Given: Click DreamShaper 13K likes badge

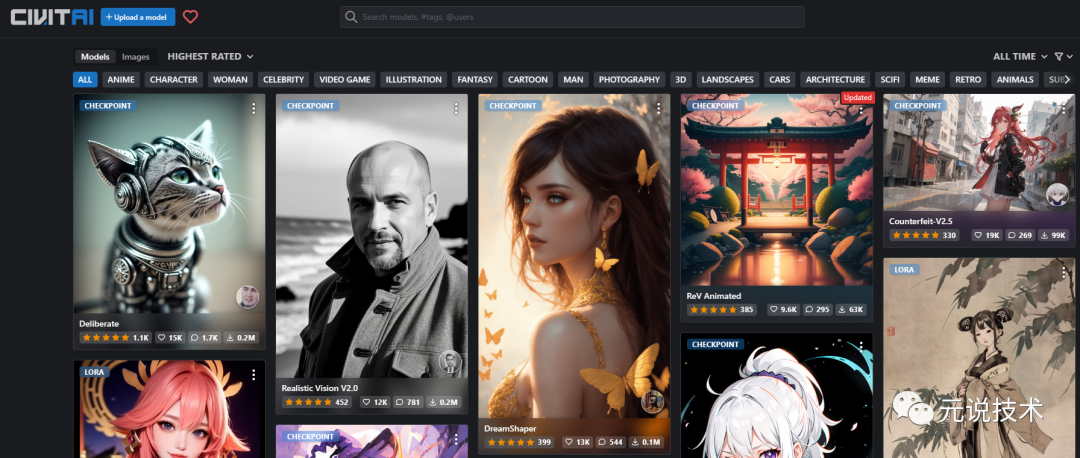Looking at the screenshot, I should 577,442.
